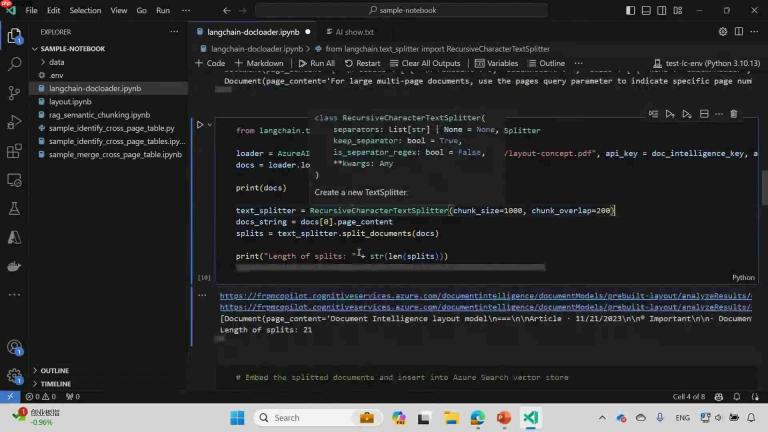Screen dimensions: 768x432
Task: Open the Source Control view
Action: (14, 93)
